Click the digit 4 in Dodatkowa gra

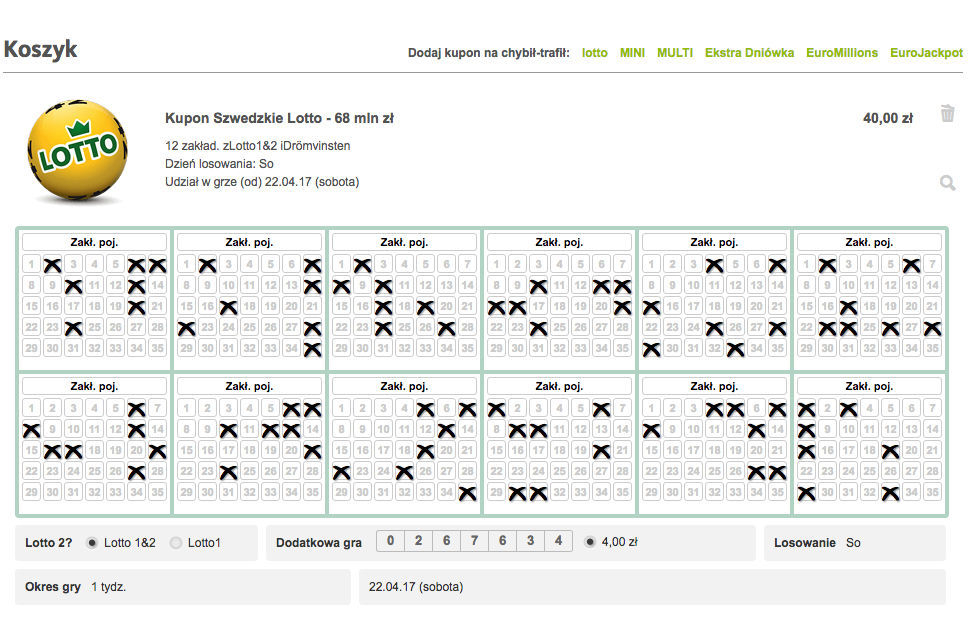558,541
